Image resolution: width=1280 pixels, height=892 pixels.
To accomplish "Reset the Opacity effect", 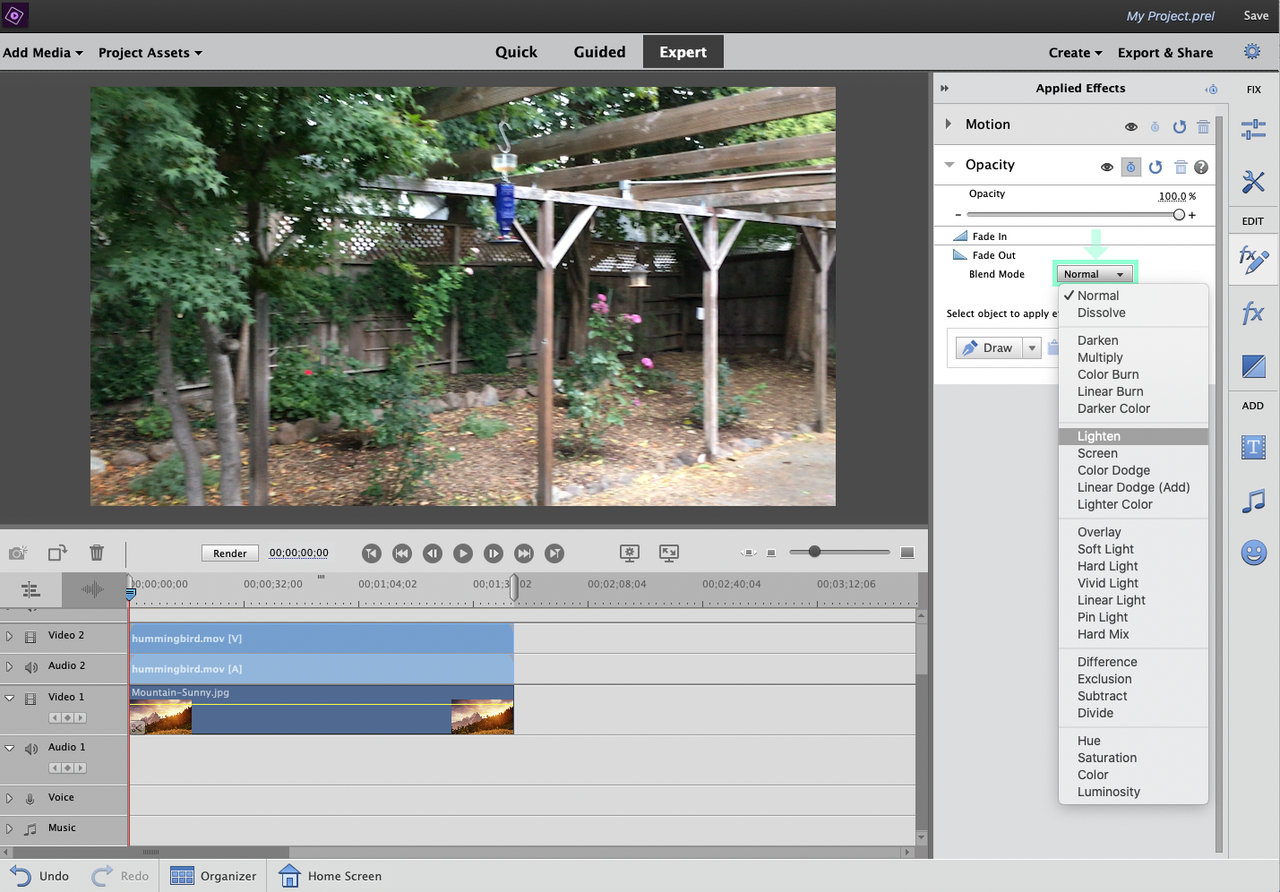I will coord(1156,167).
